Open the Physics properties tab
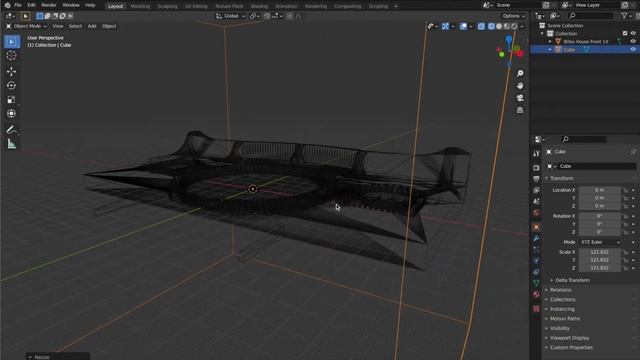Image resolution: width=640 pixels, height=360 pixels. pyautogui.click(x=536, y=260)
